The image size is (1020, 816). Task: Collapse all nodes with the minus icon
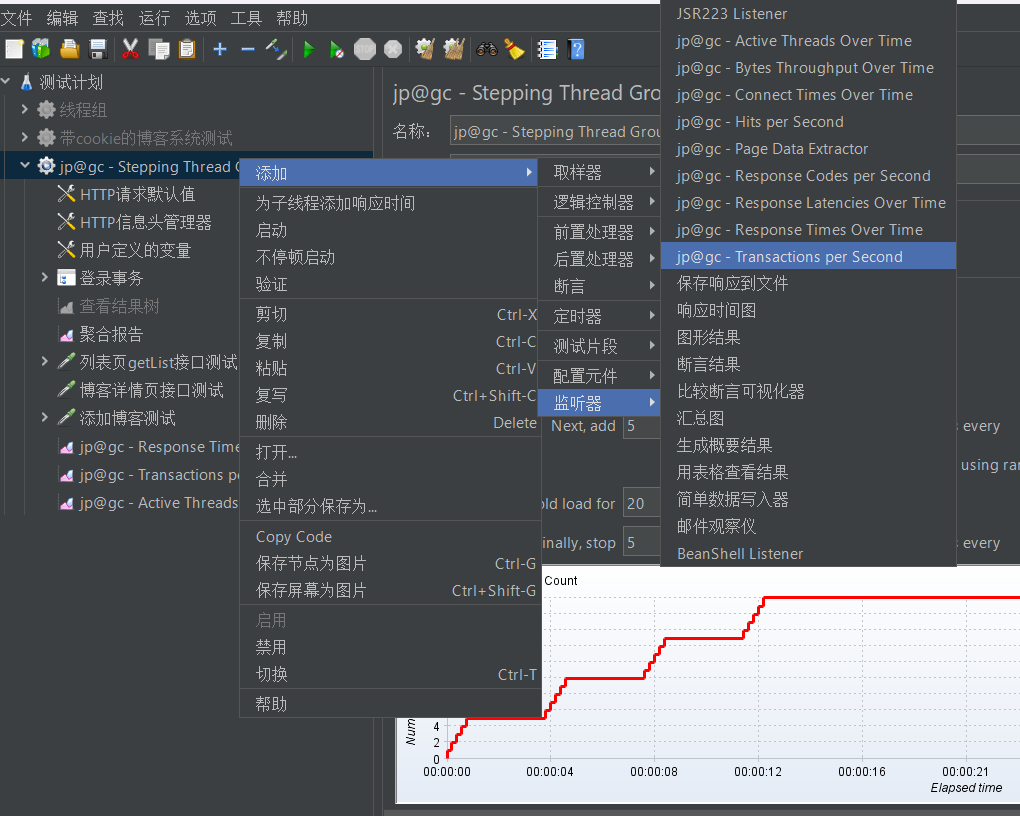[x=248, y=49]
